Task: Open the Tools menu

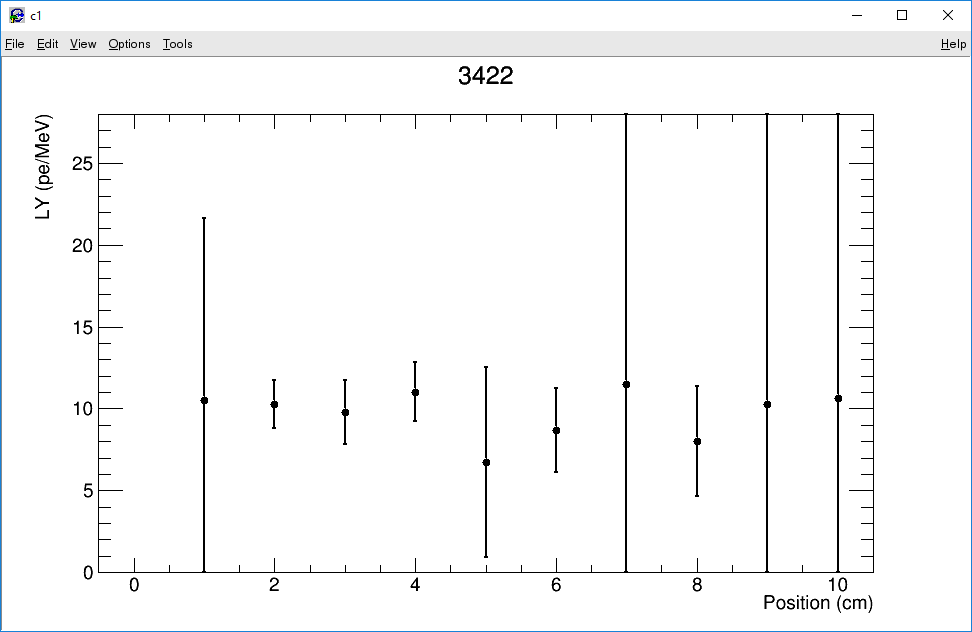Action: click(x=177, y=44)
